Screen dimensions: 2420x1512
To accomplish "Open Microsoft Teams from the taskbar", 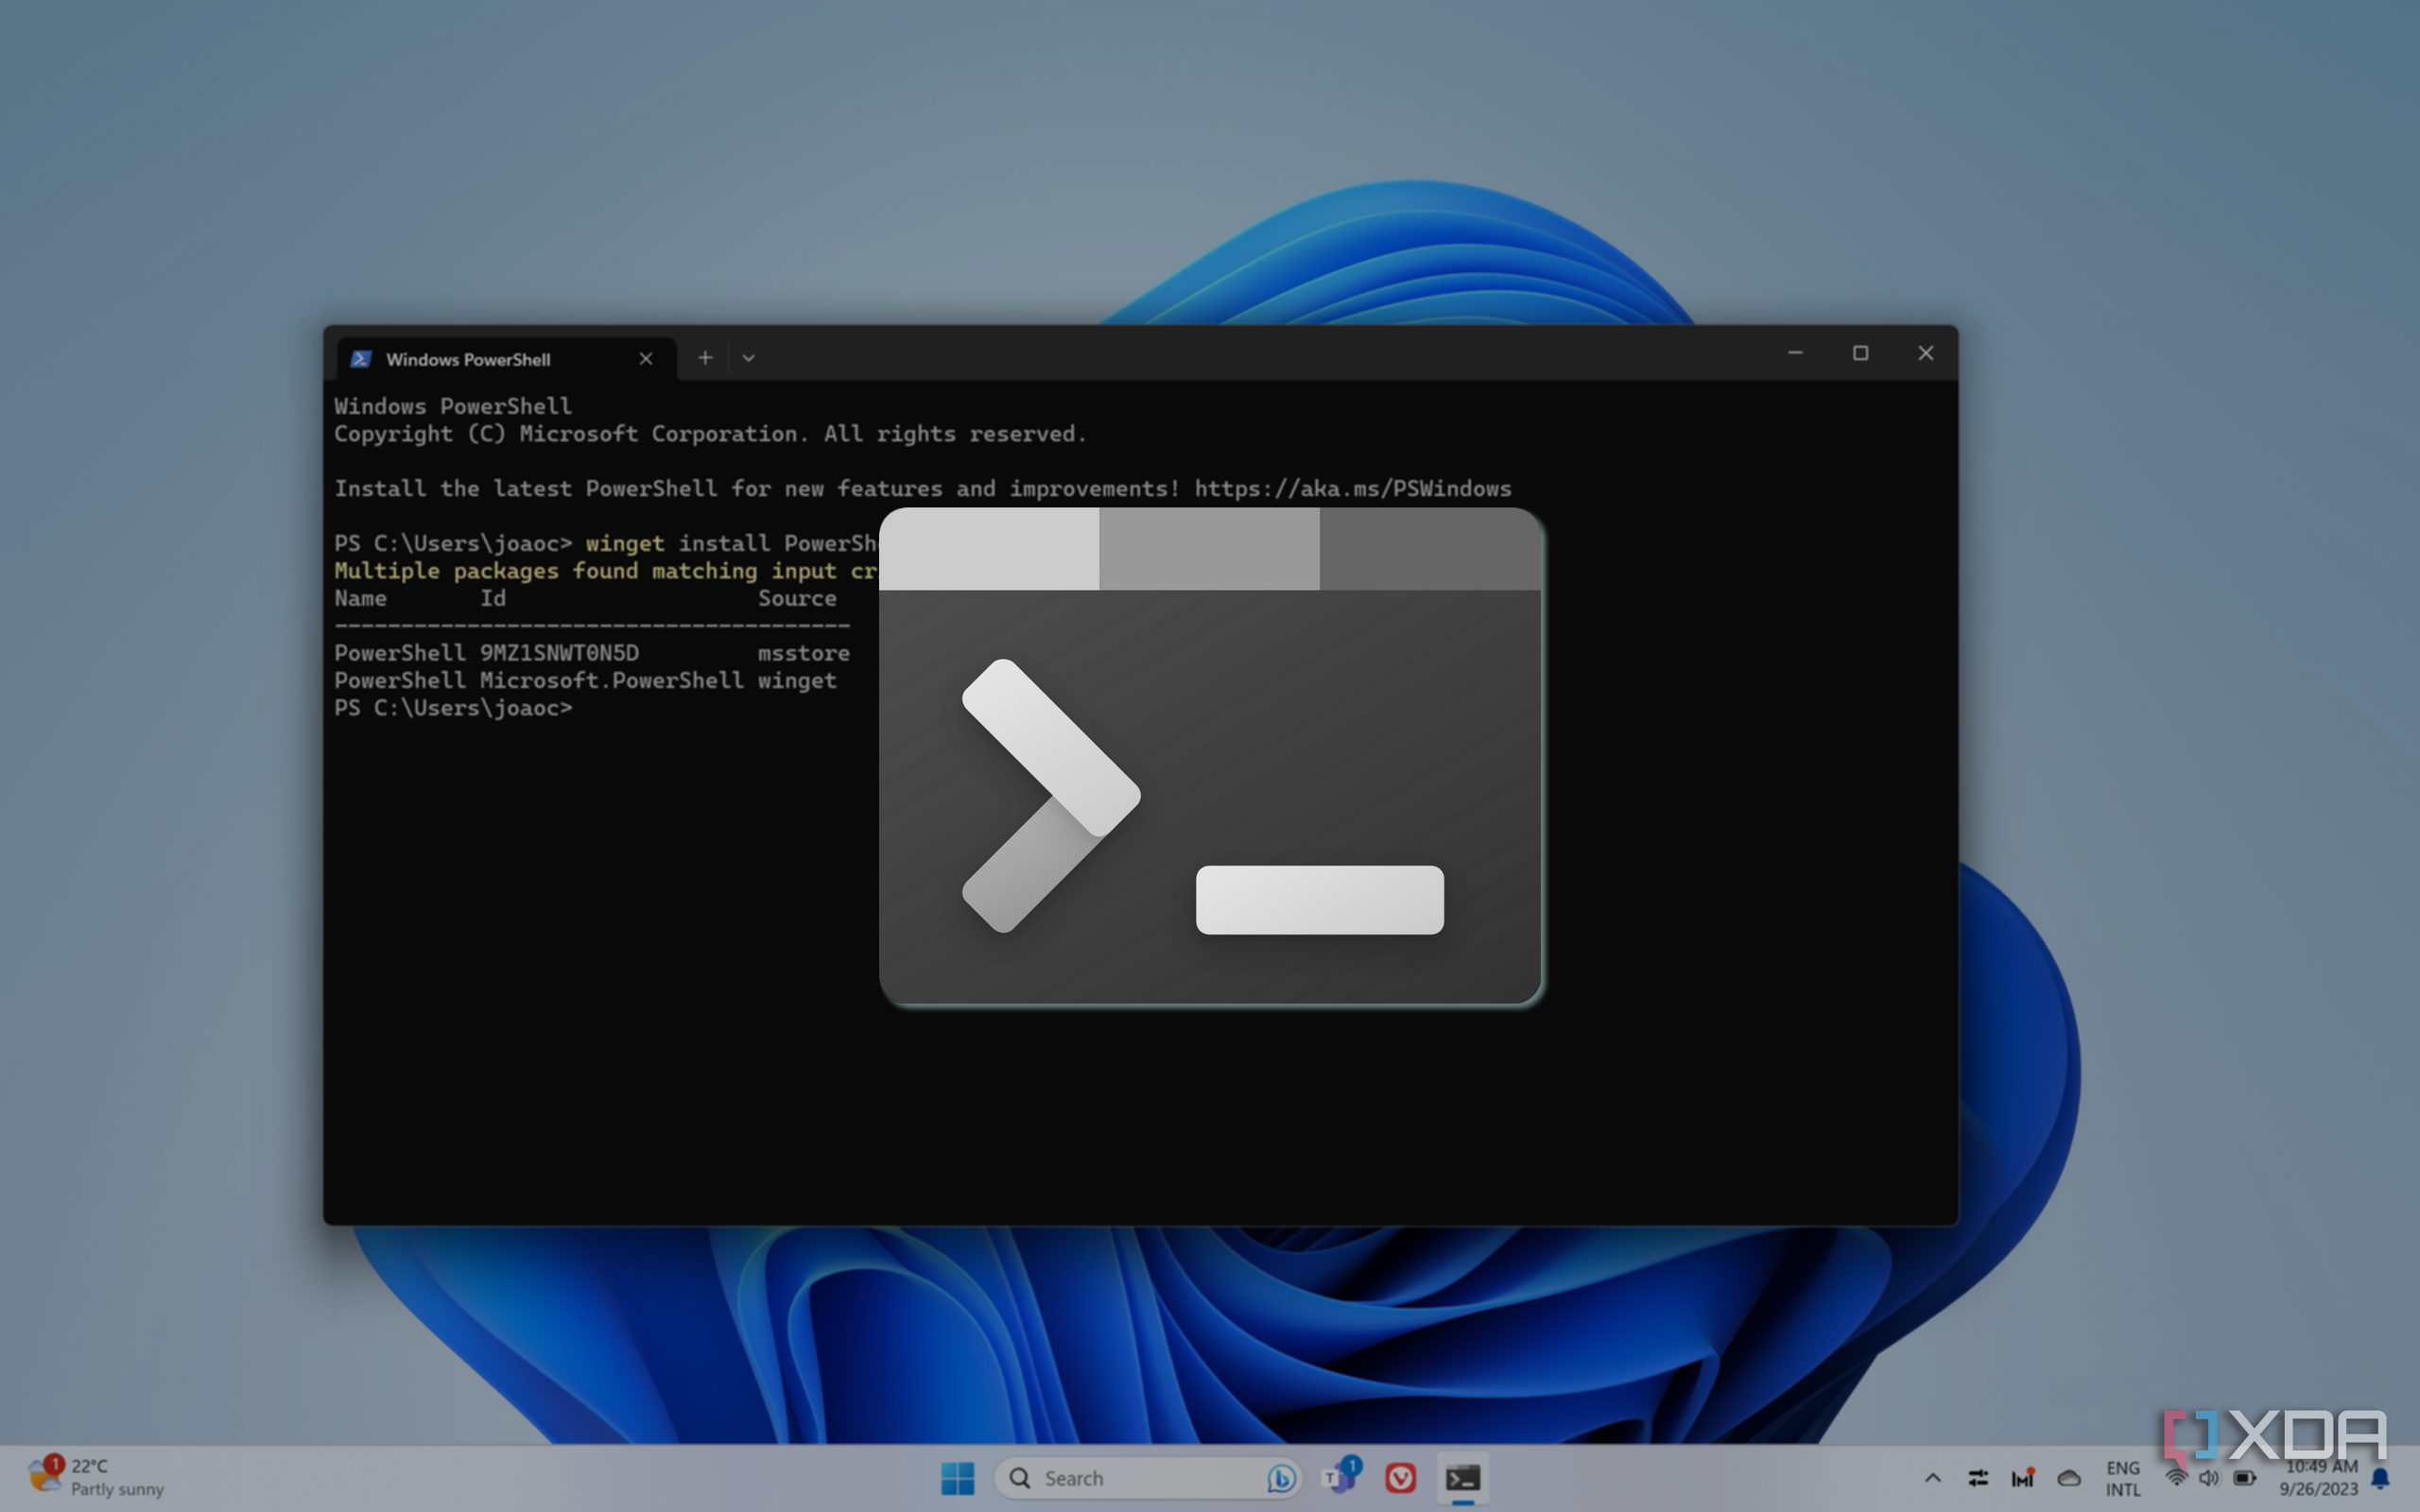I will point(1339,1477).
